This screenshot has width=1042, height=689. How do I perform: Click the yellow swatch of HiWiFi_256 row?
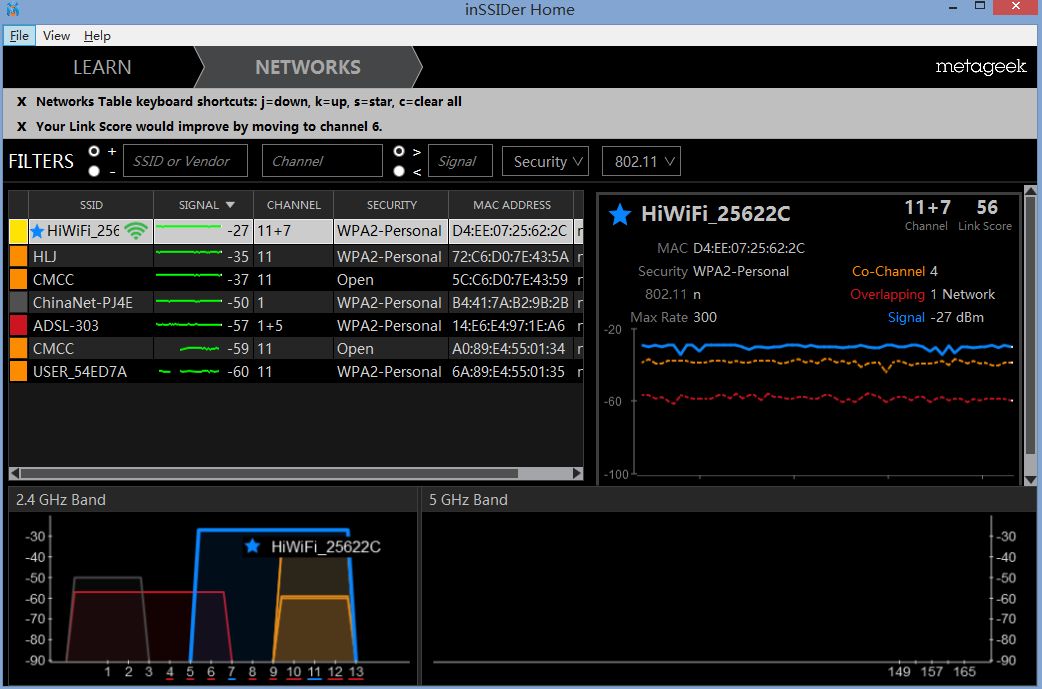pyautogui.click(x=18, y=231)
